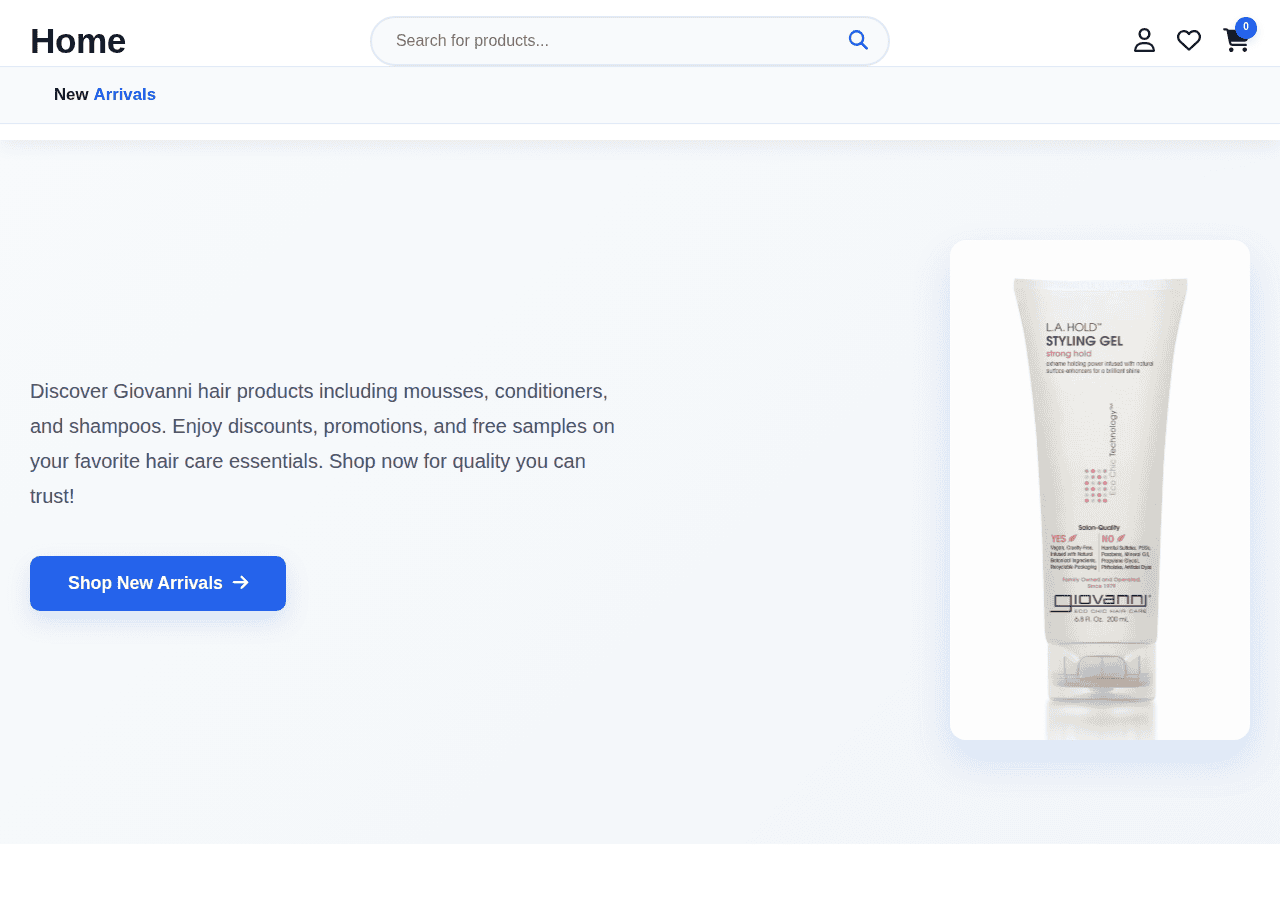1280x900 pixels.
Task: Open the New Arrivals menu item
Action: pyautogui.click(x=105, y=95)
